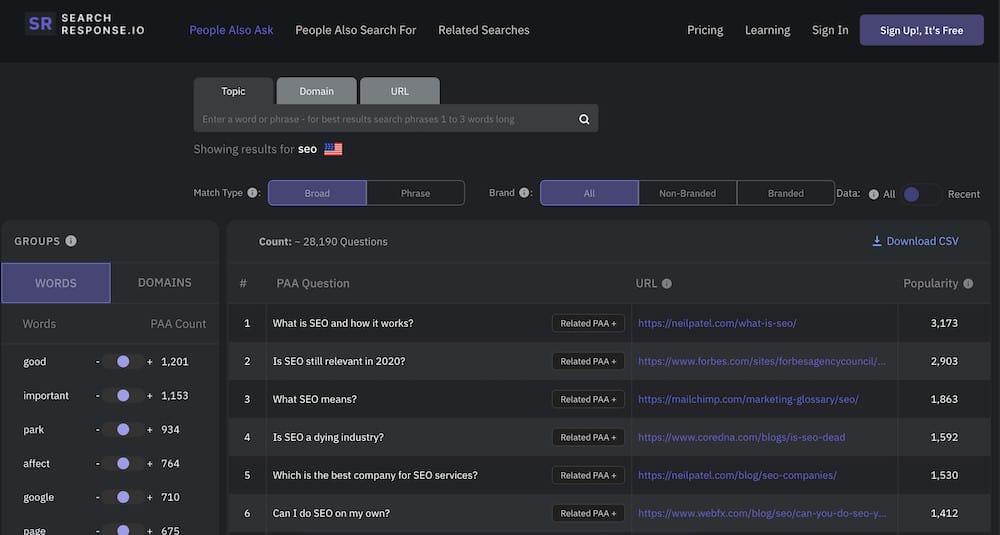This screenshot has width=1000, height=535.
Task: Switch to the Topic search tab
Action: (x=233, y=91)
